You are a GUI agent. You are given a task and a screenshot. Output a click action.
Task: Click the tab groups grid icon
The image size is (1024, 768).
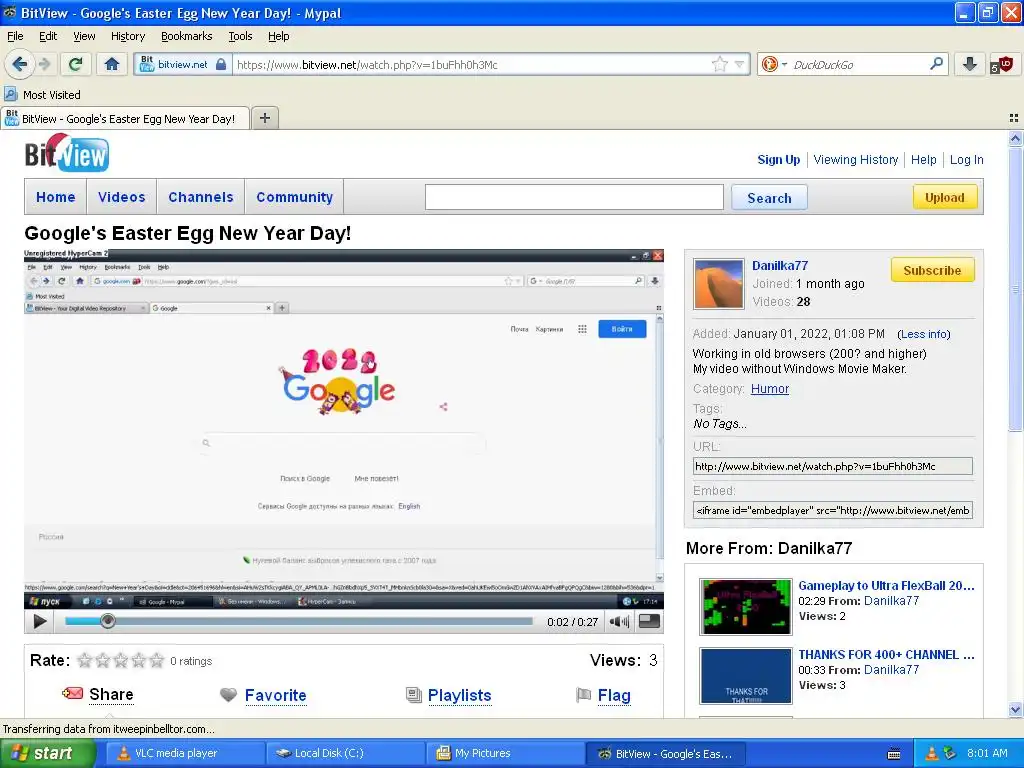click(1014, 118)
